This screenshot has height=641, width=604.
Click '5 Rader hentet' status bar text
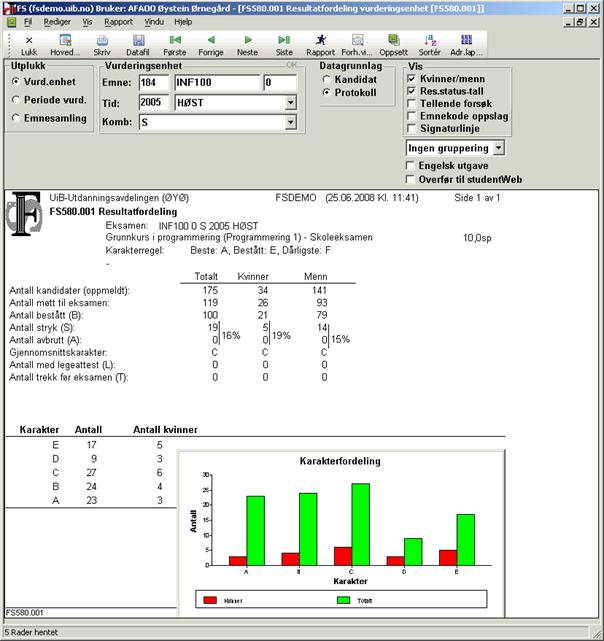[x=31, y=632]
